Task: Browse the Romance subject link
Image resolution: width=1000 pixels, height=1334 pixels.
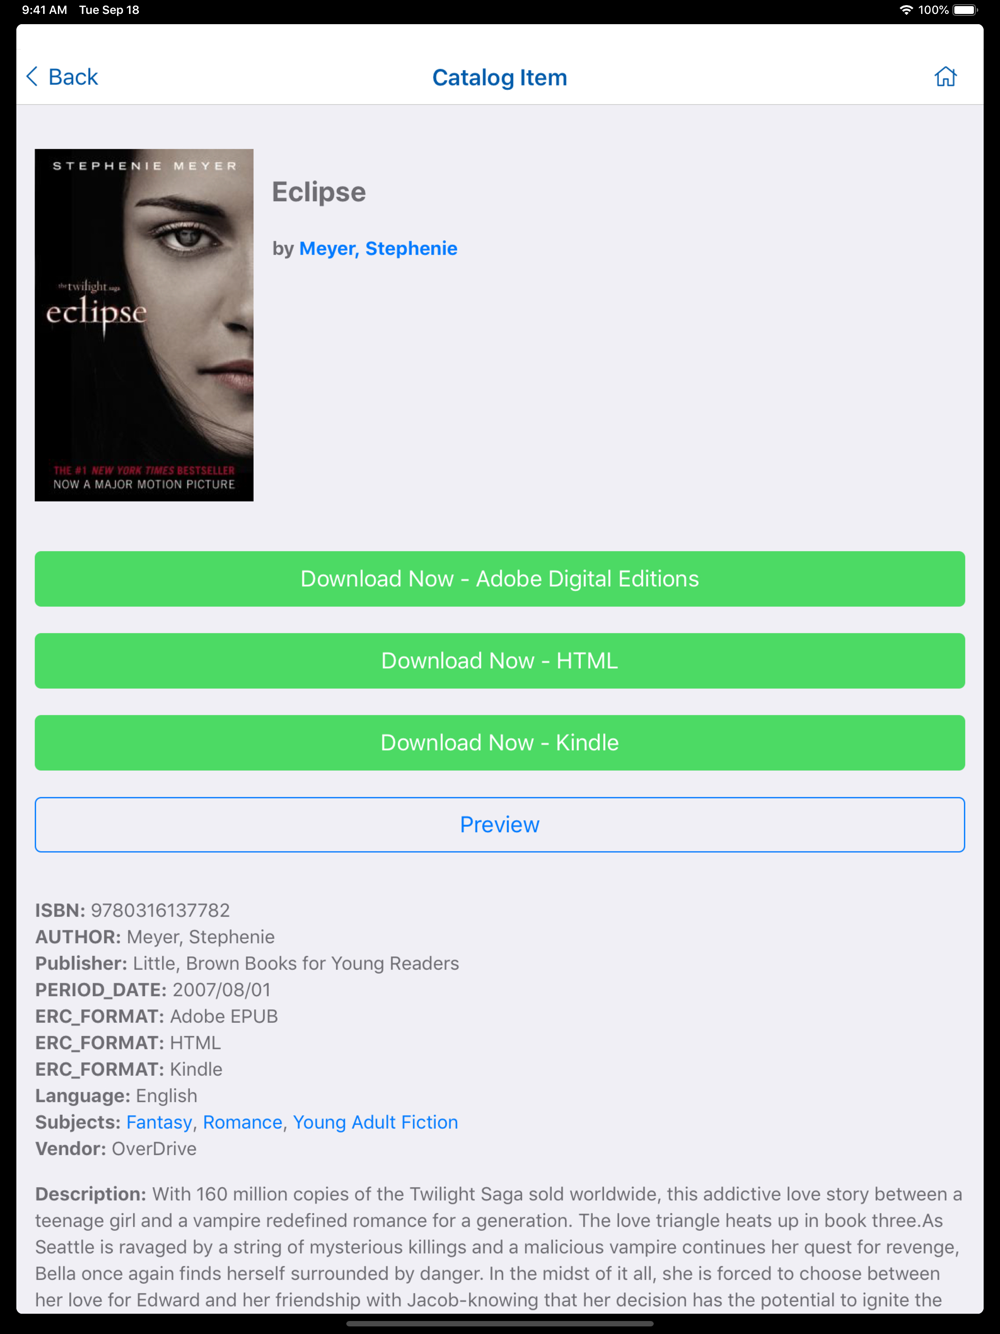Action: pyautogui.click(x=243, y=1122)
